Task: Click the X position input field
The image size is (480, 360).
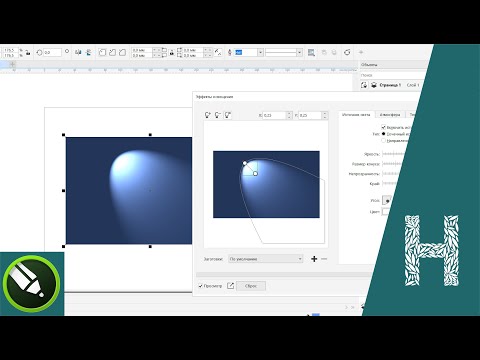Action: click(274, 115)
